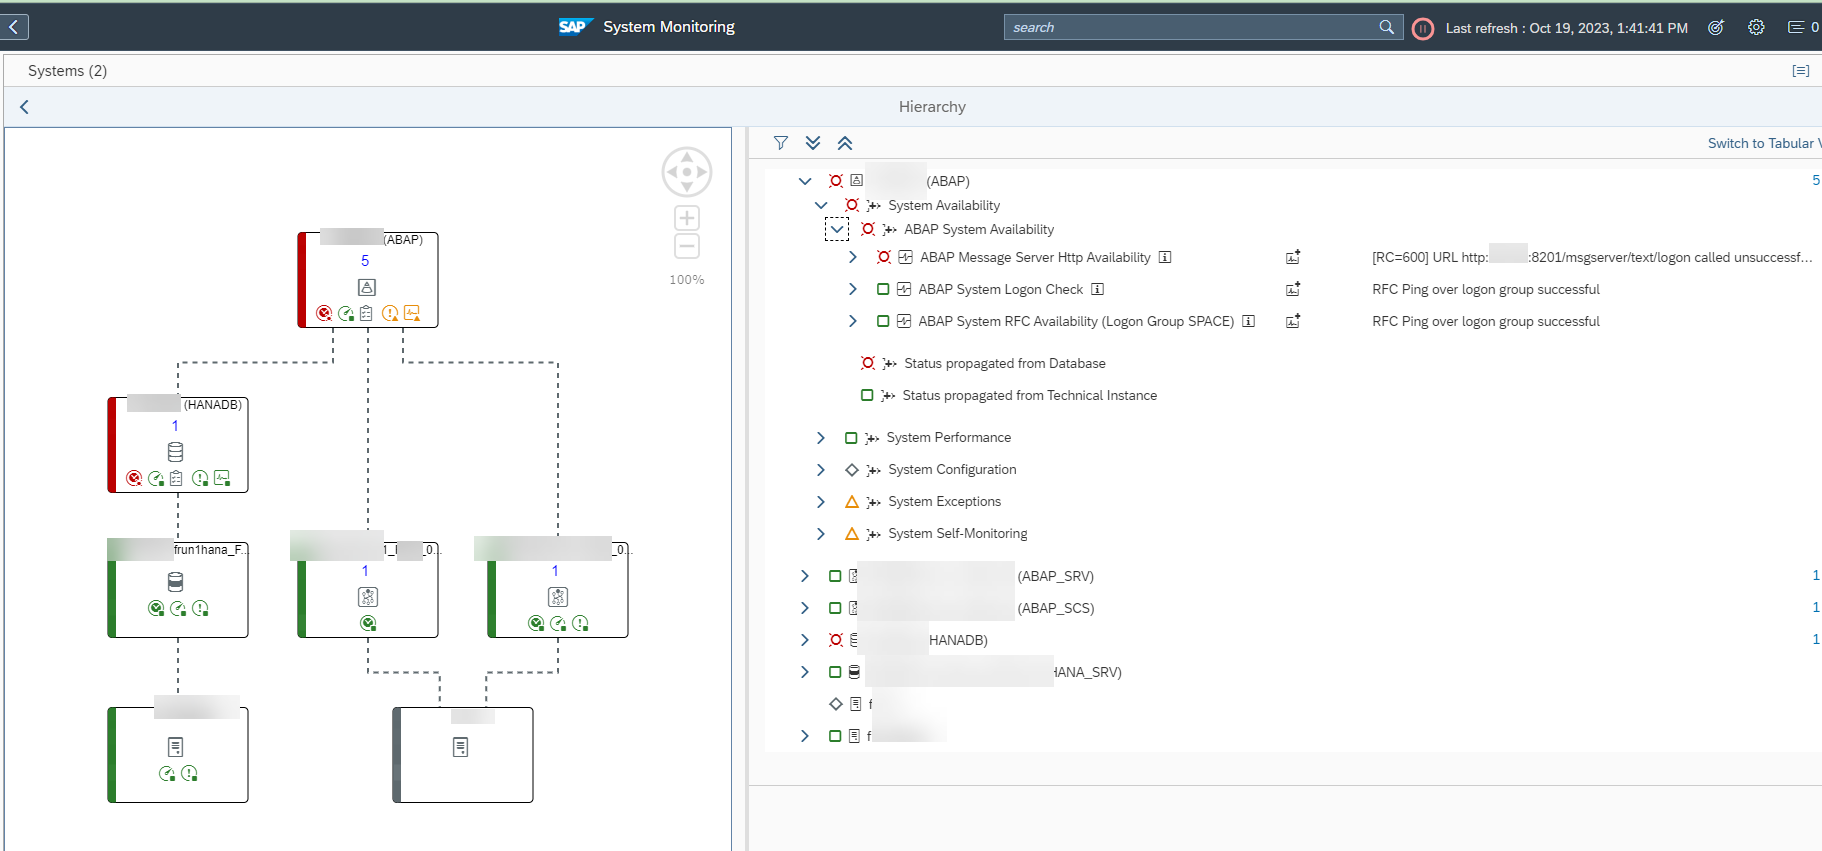Select Status propagated from Database row
This screenshot has width=1822, height=851.
point(1004,363)
